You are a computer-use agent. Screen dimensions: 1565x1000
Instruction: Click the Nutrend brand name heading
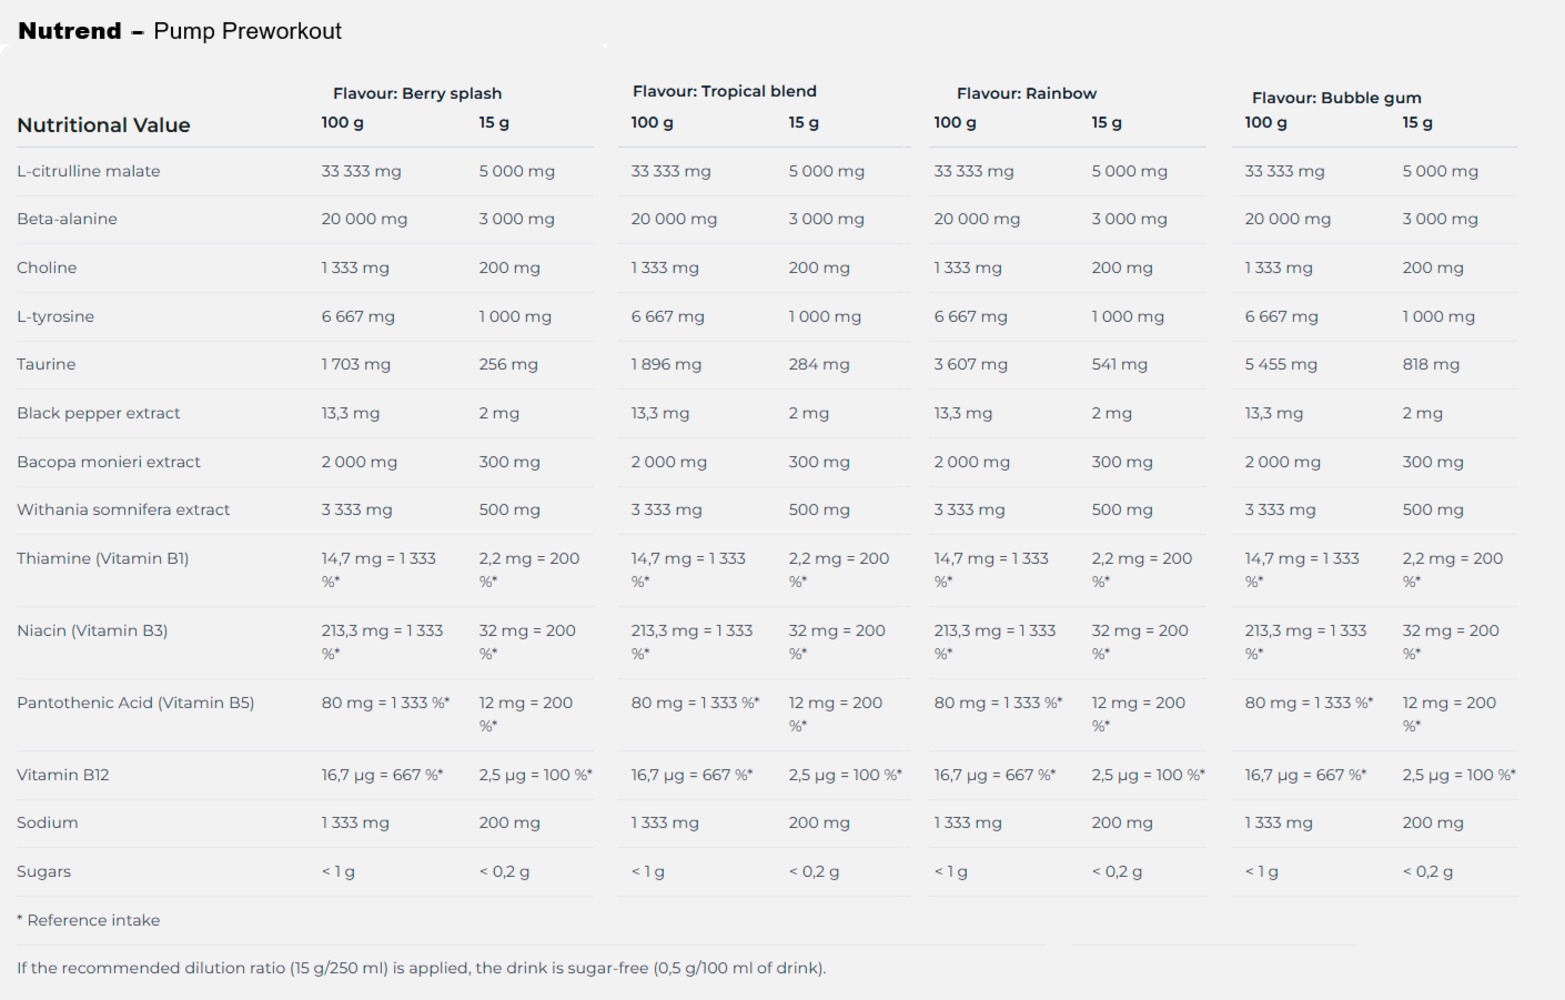[x=70, y=31]
